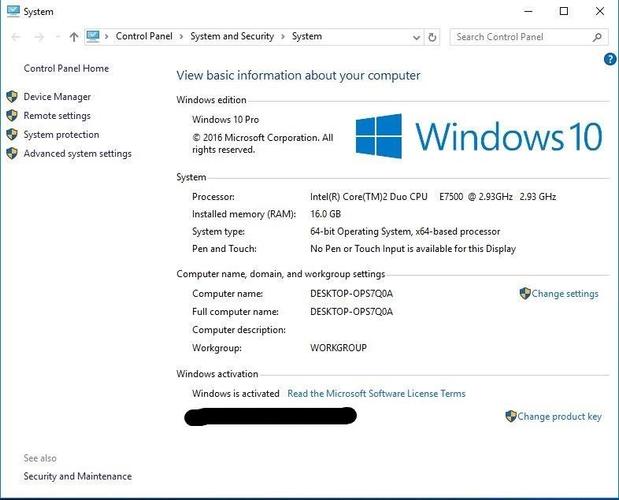
Task: Select System breadcrumb item
Action: (x=307, y=36)
